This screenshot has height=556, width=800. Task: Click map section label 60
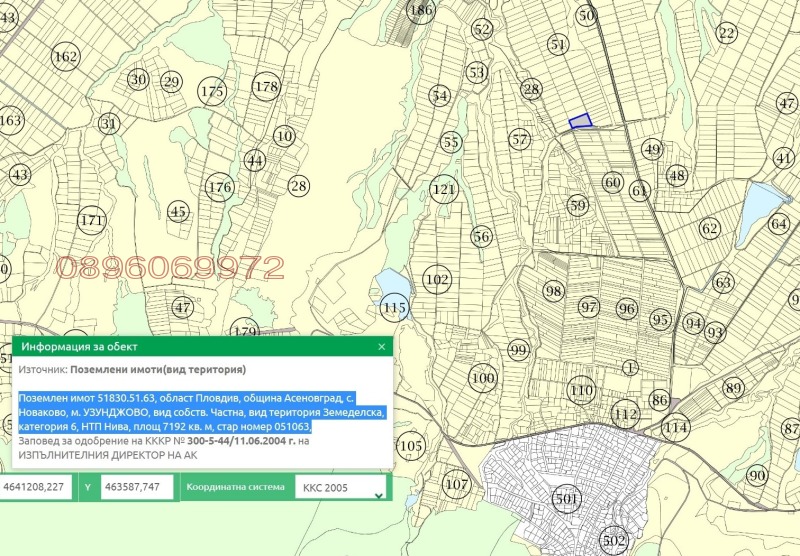(613, 182)
